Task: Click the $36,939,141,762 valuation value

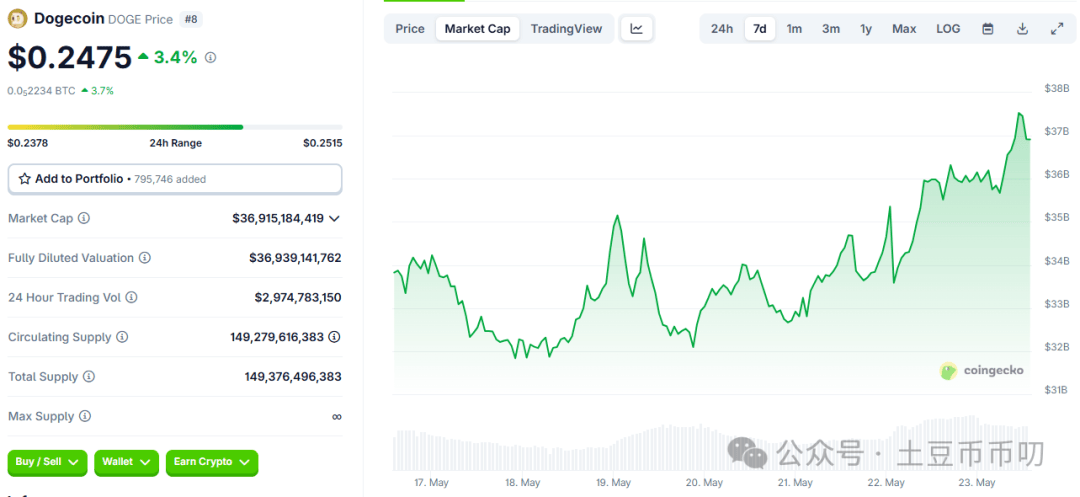Action: coord(295,258)
